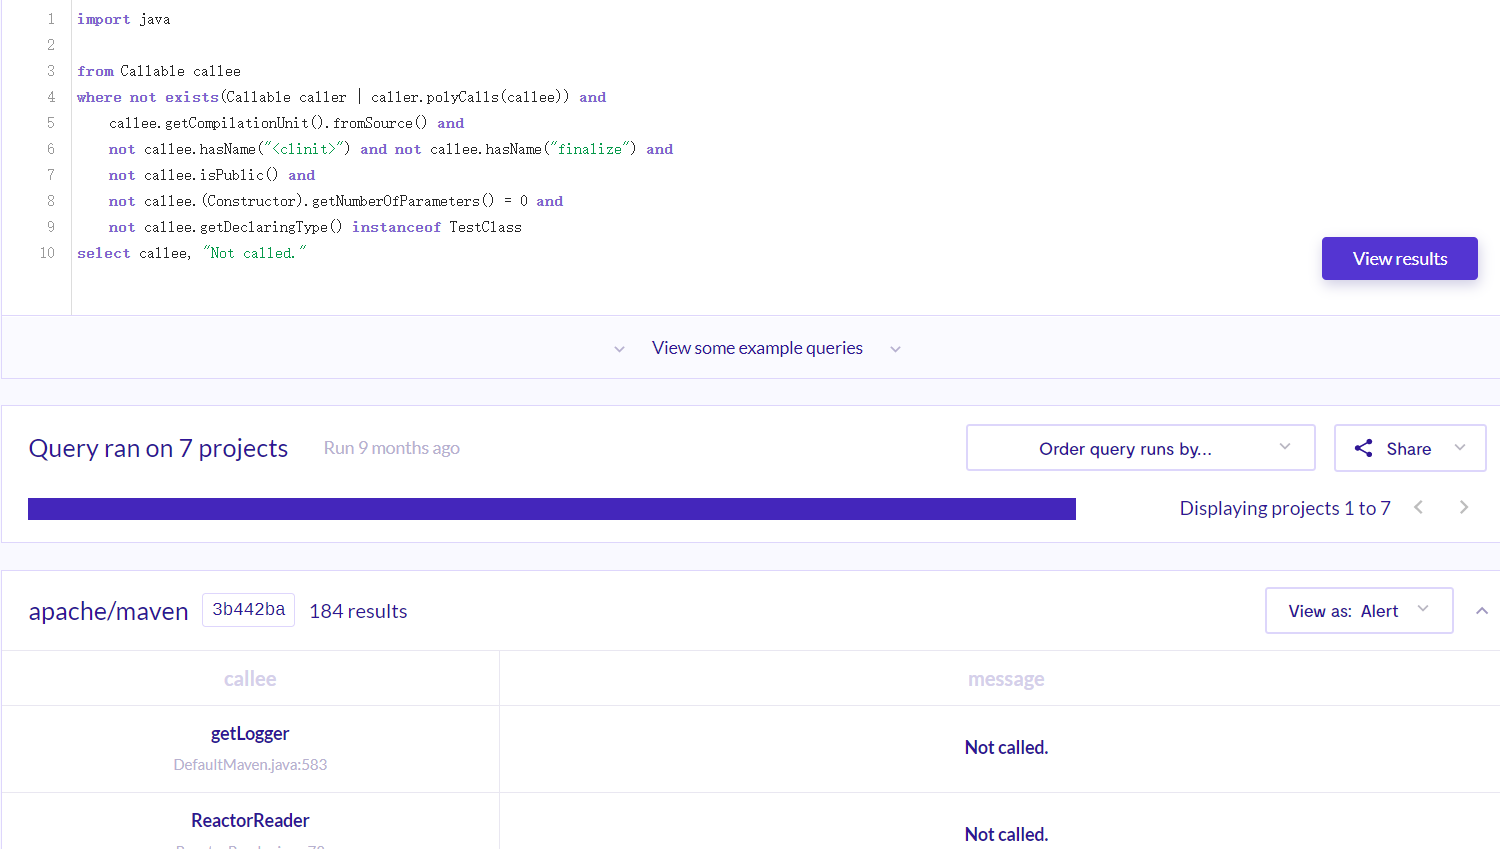1500x849 pixels.
Task: Open commit 3b442ba badge
Action: 248,610
